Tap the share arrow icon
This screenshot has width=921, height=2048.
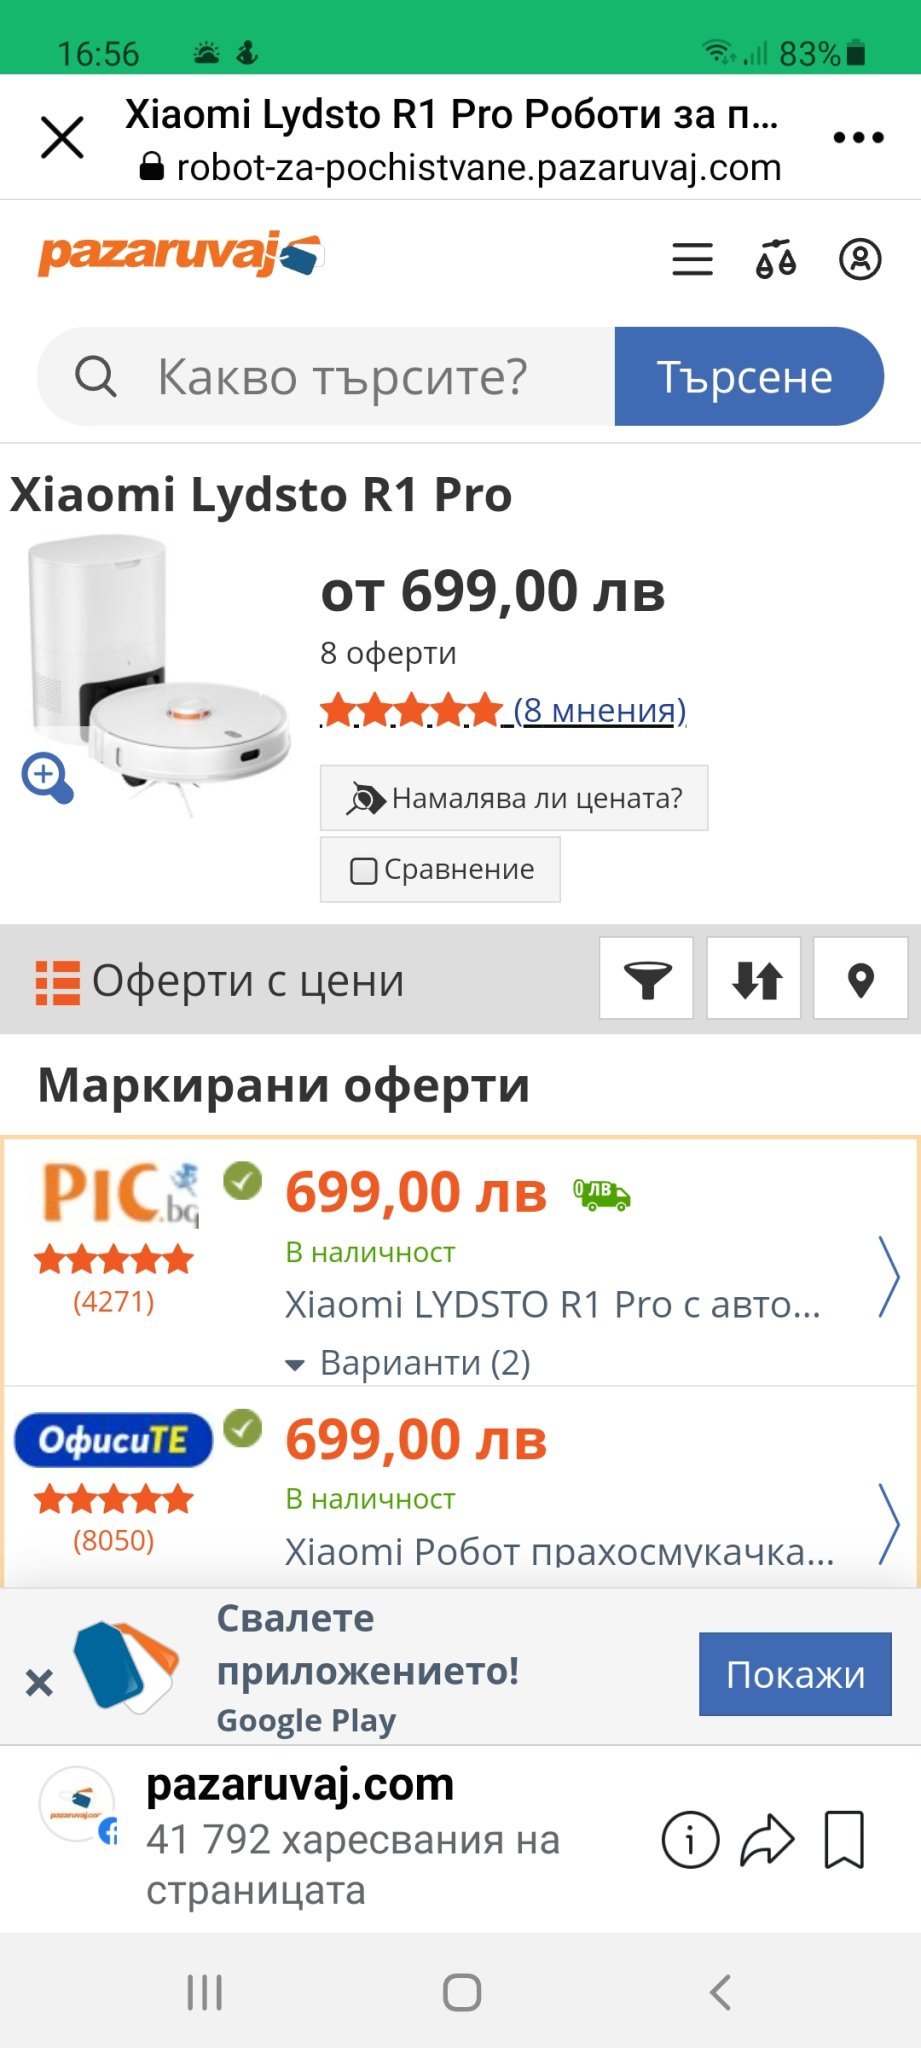pos(767,1839)
